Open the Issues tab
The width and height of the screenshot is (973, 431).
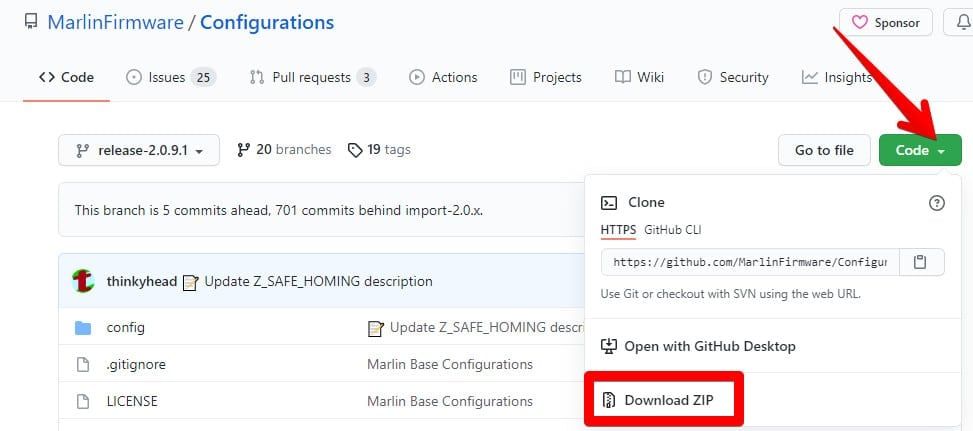pyautogui.click(x=170, y=77)
